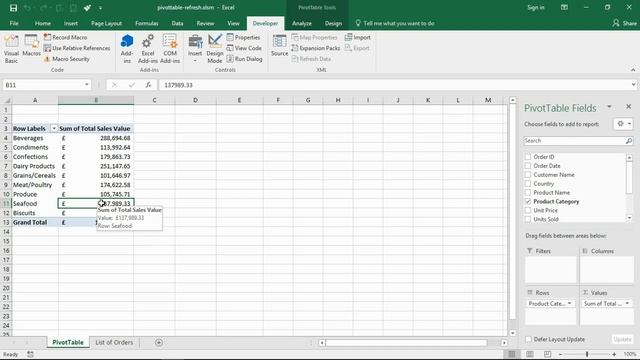
Task: Open COM Add-ins dialog
Action: (170, 49)
